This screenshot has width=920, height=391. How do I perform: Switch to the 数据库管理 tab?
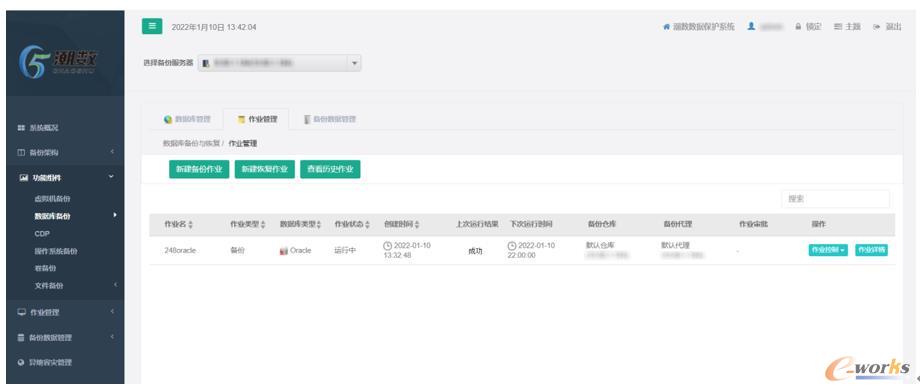[x=187, y=119]
